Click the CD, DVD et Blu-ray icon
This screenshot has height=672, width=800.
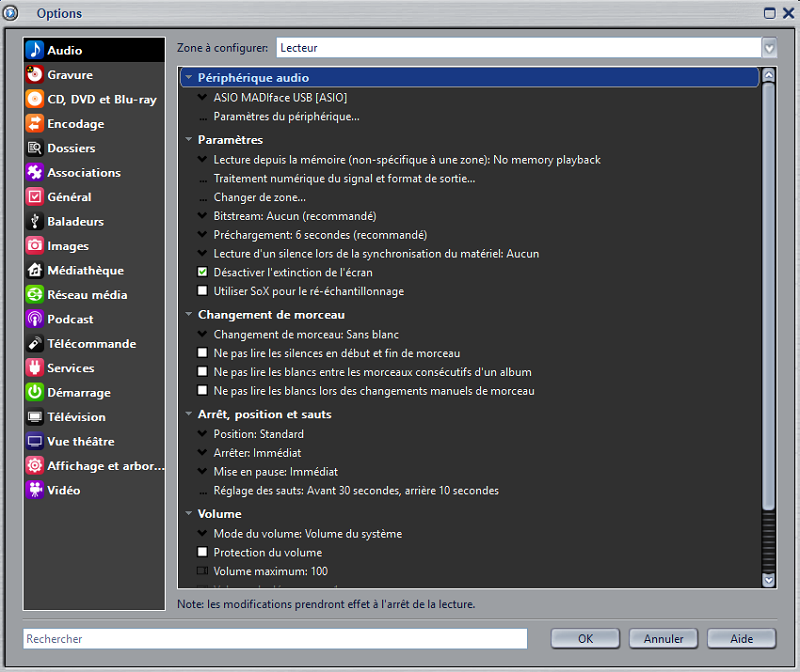(35, 99)
